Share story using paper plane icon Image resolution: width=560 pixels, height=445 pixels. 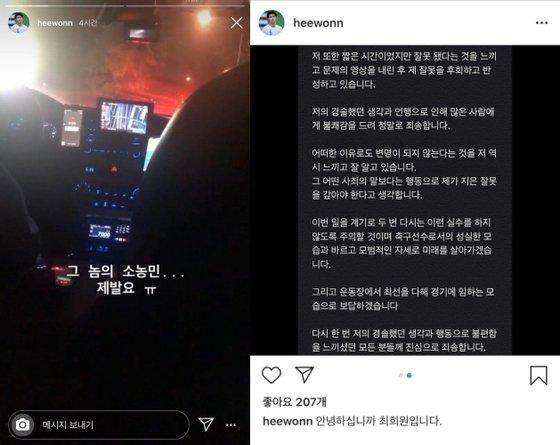[x=206, y=424]
